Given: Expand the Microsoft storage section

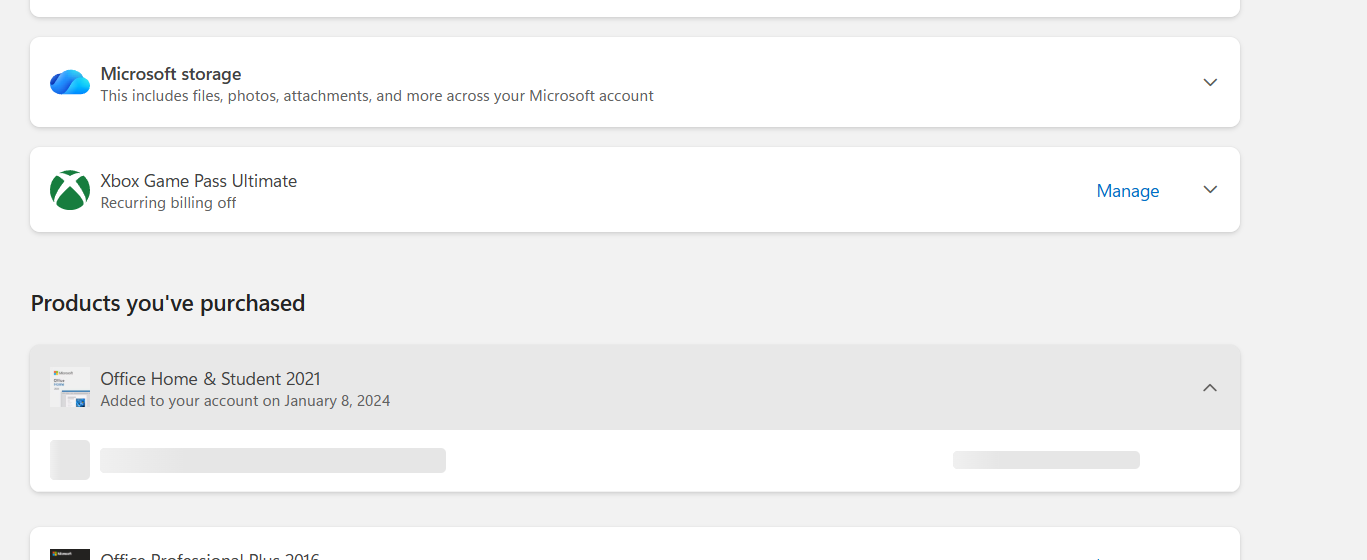Looking at the screenshot, I should pyautogui.click(x=1210, y=82).
